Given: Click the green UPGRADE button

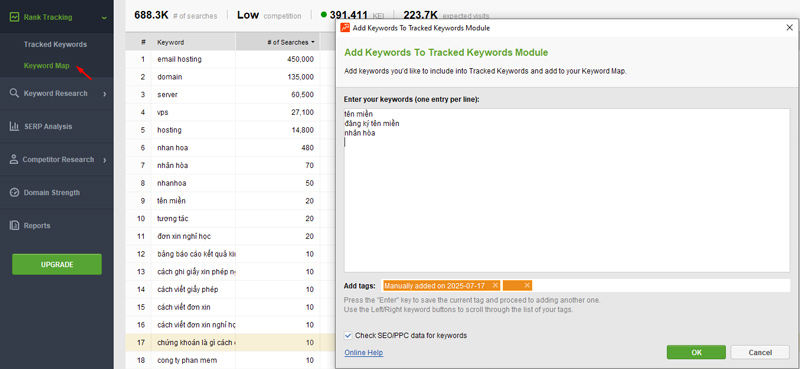Looking at the screenshot, I should click(x=57, y=264).
